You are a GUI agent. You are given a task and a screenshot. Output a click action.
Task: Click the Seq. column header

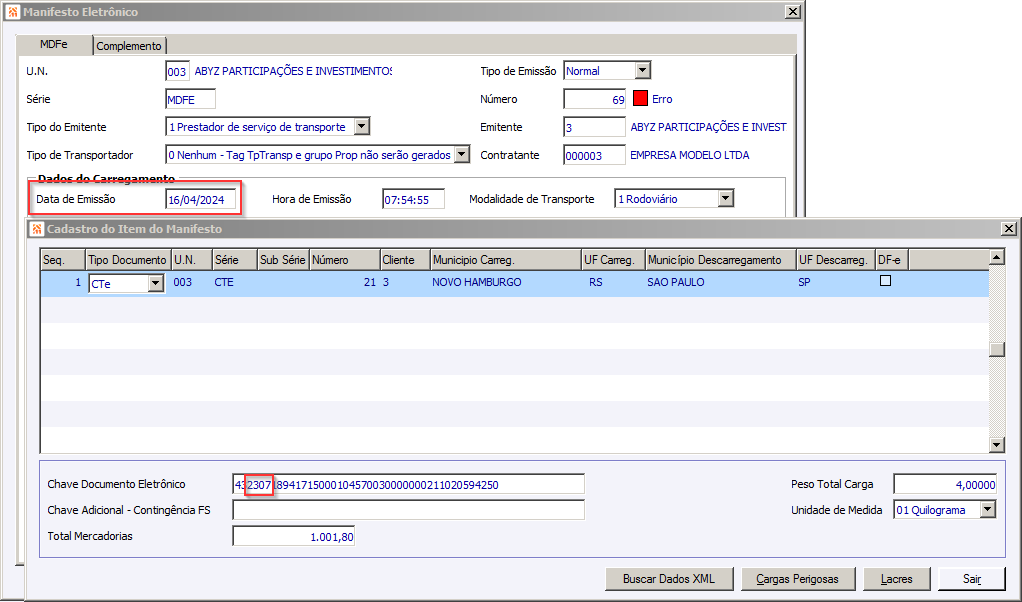(x=63, y=259)
